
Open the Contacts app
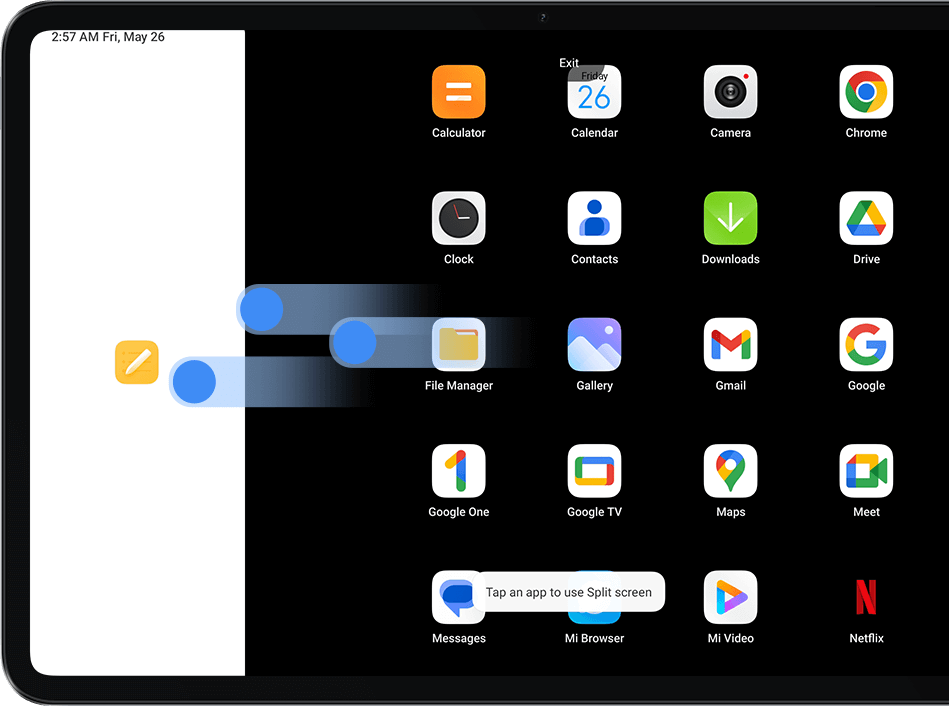pyautogui.click(x=594, y=218)
